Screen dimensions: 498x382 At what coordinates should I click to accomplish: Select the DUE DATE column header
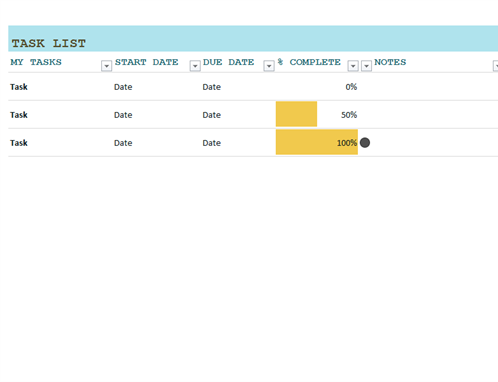tap(228, 62)
